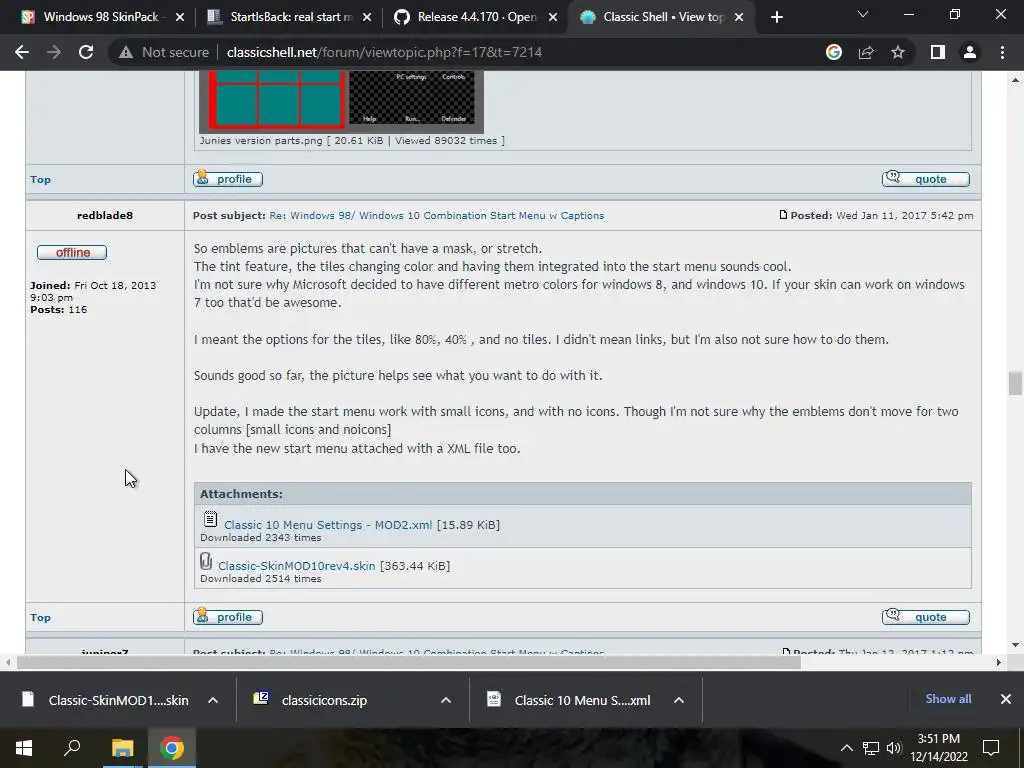Click the offline status badge
The width and height of the screenshot is (1024, 768).
(72, 253)
